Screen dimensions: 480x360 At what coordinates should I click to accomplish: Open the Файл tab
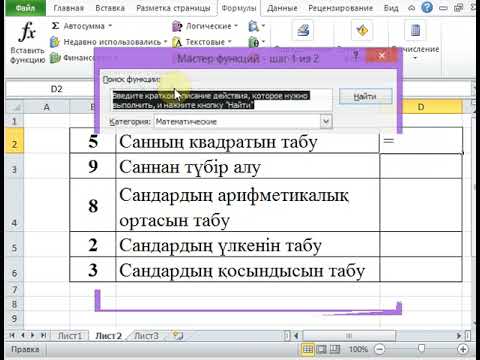point(25,8)
